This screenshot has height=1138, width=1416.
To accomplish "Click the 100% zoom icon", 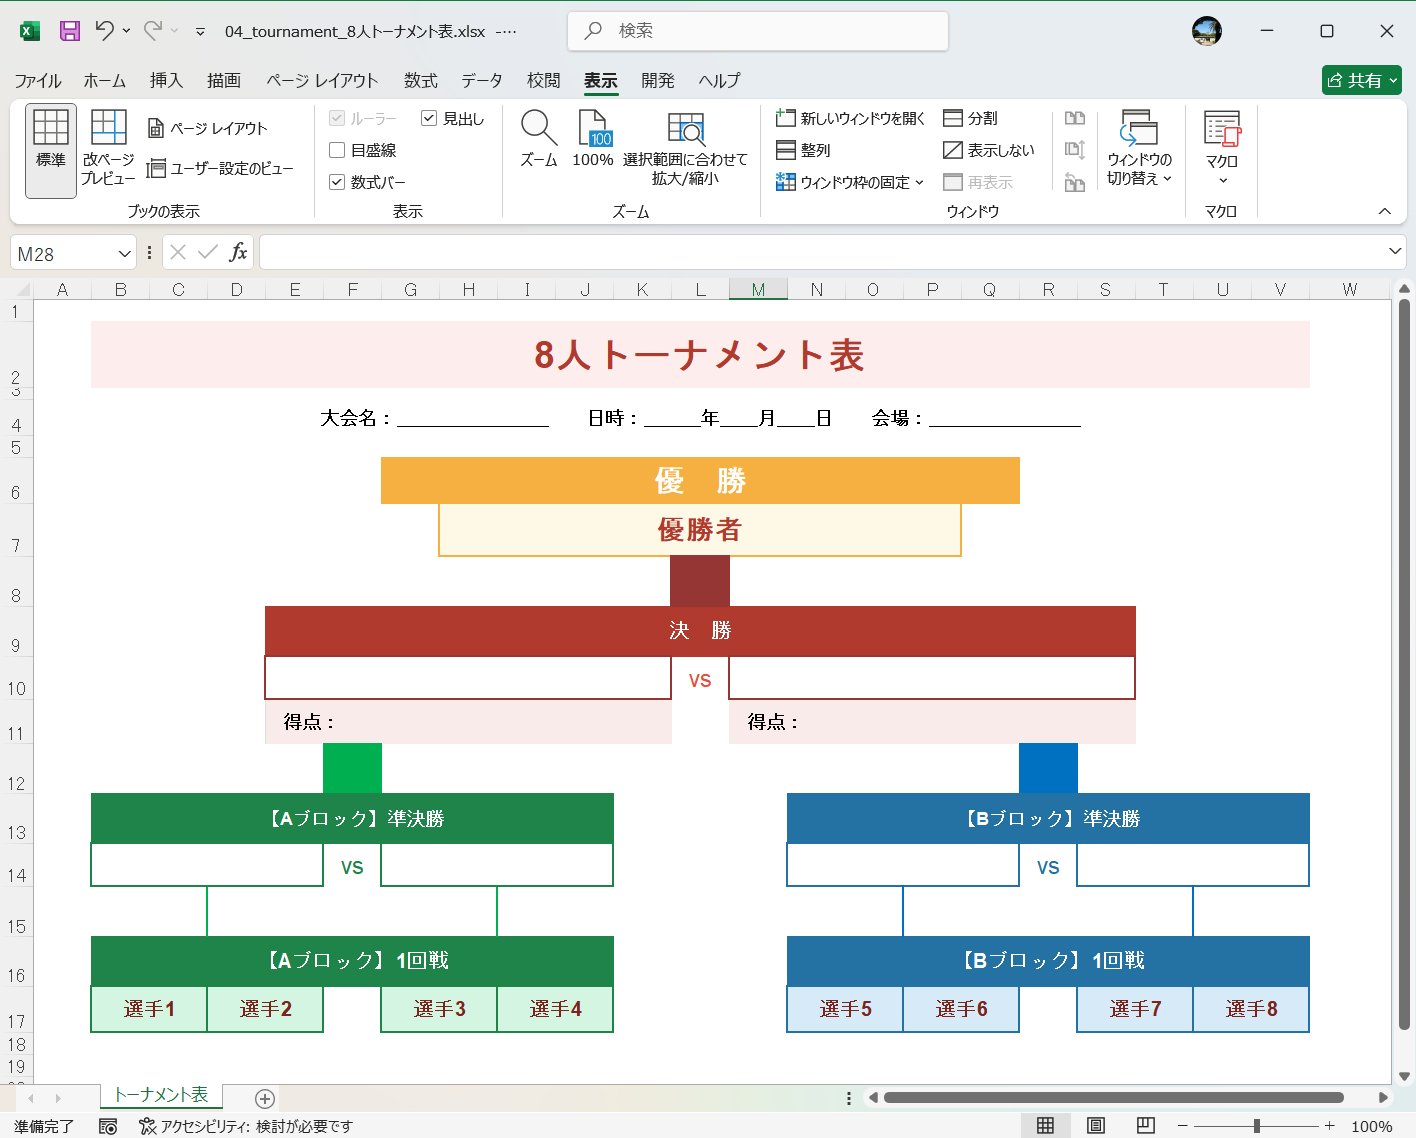I will [x=592, y=141].
